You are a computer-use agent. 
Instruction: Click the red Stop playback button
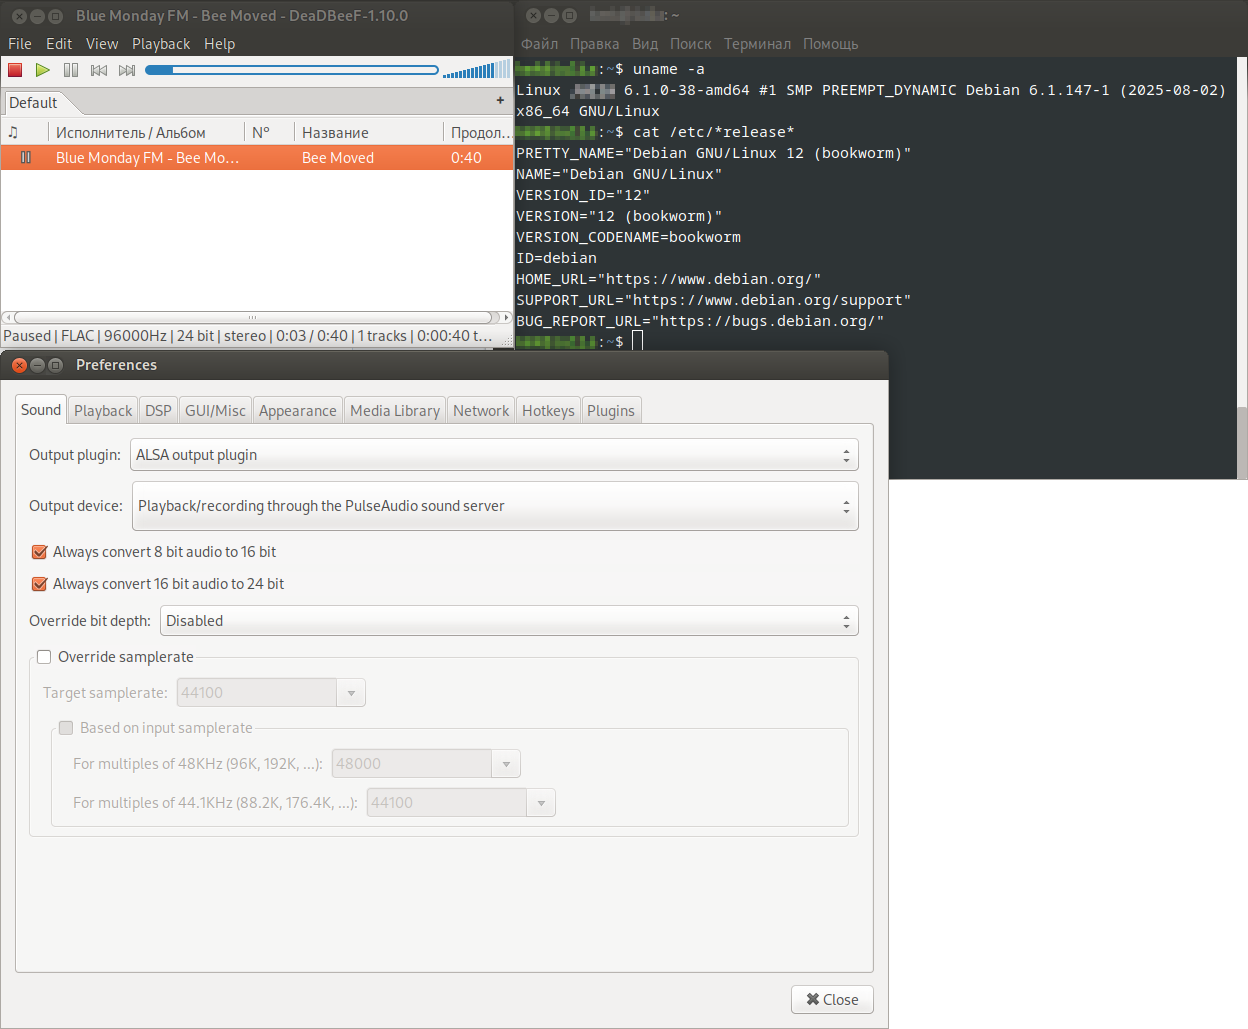coord(15,70)
